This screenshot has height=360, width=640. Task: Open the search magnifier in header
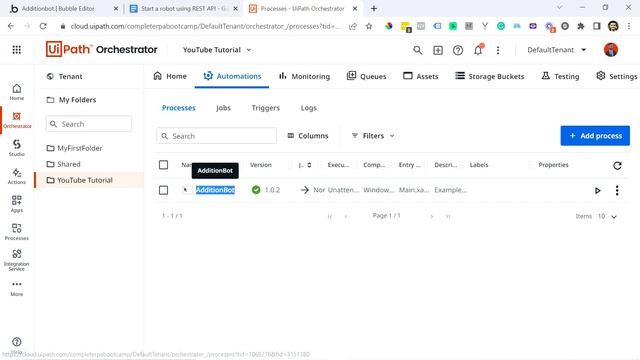click(x=417, y=50)
